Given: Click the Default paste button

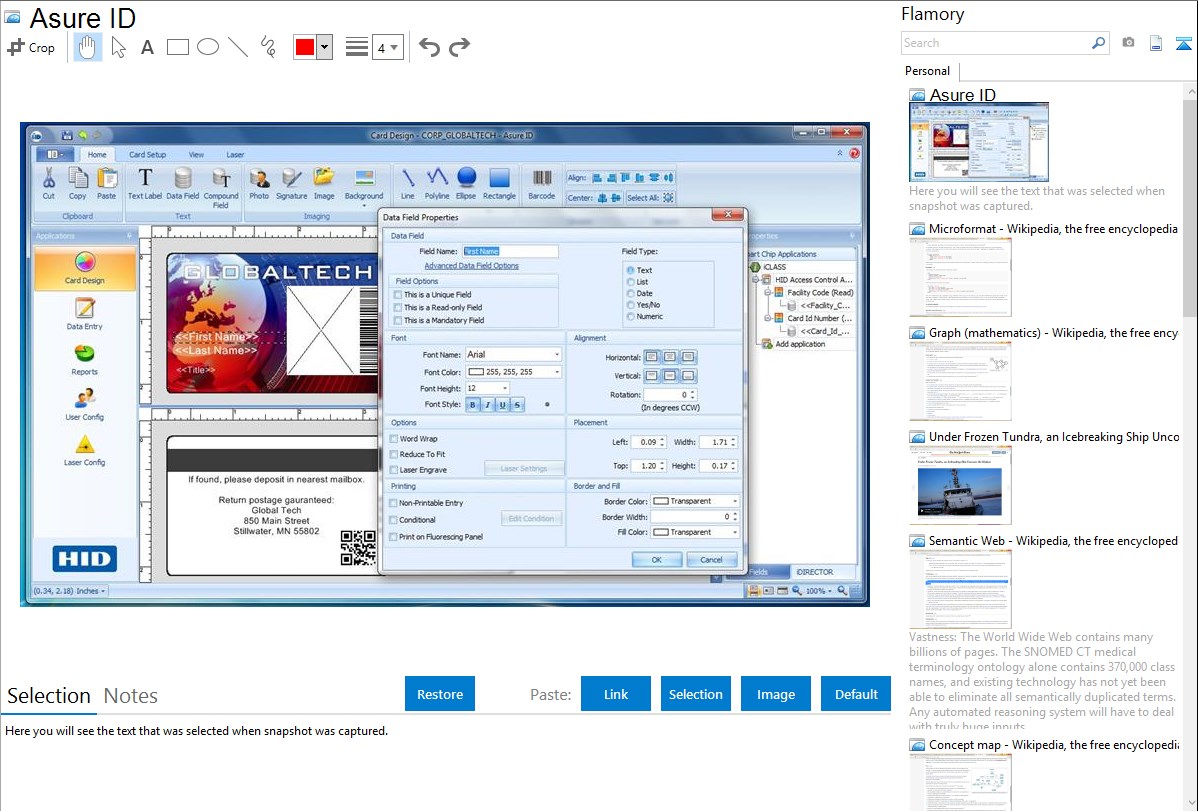Looking at the screenshot, I should (856, 694).
